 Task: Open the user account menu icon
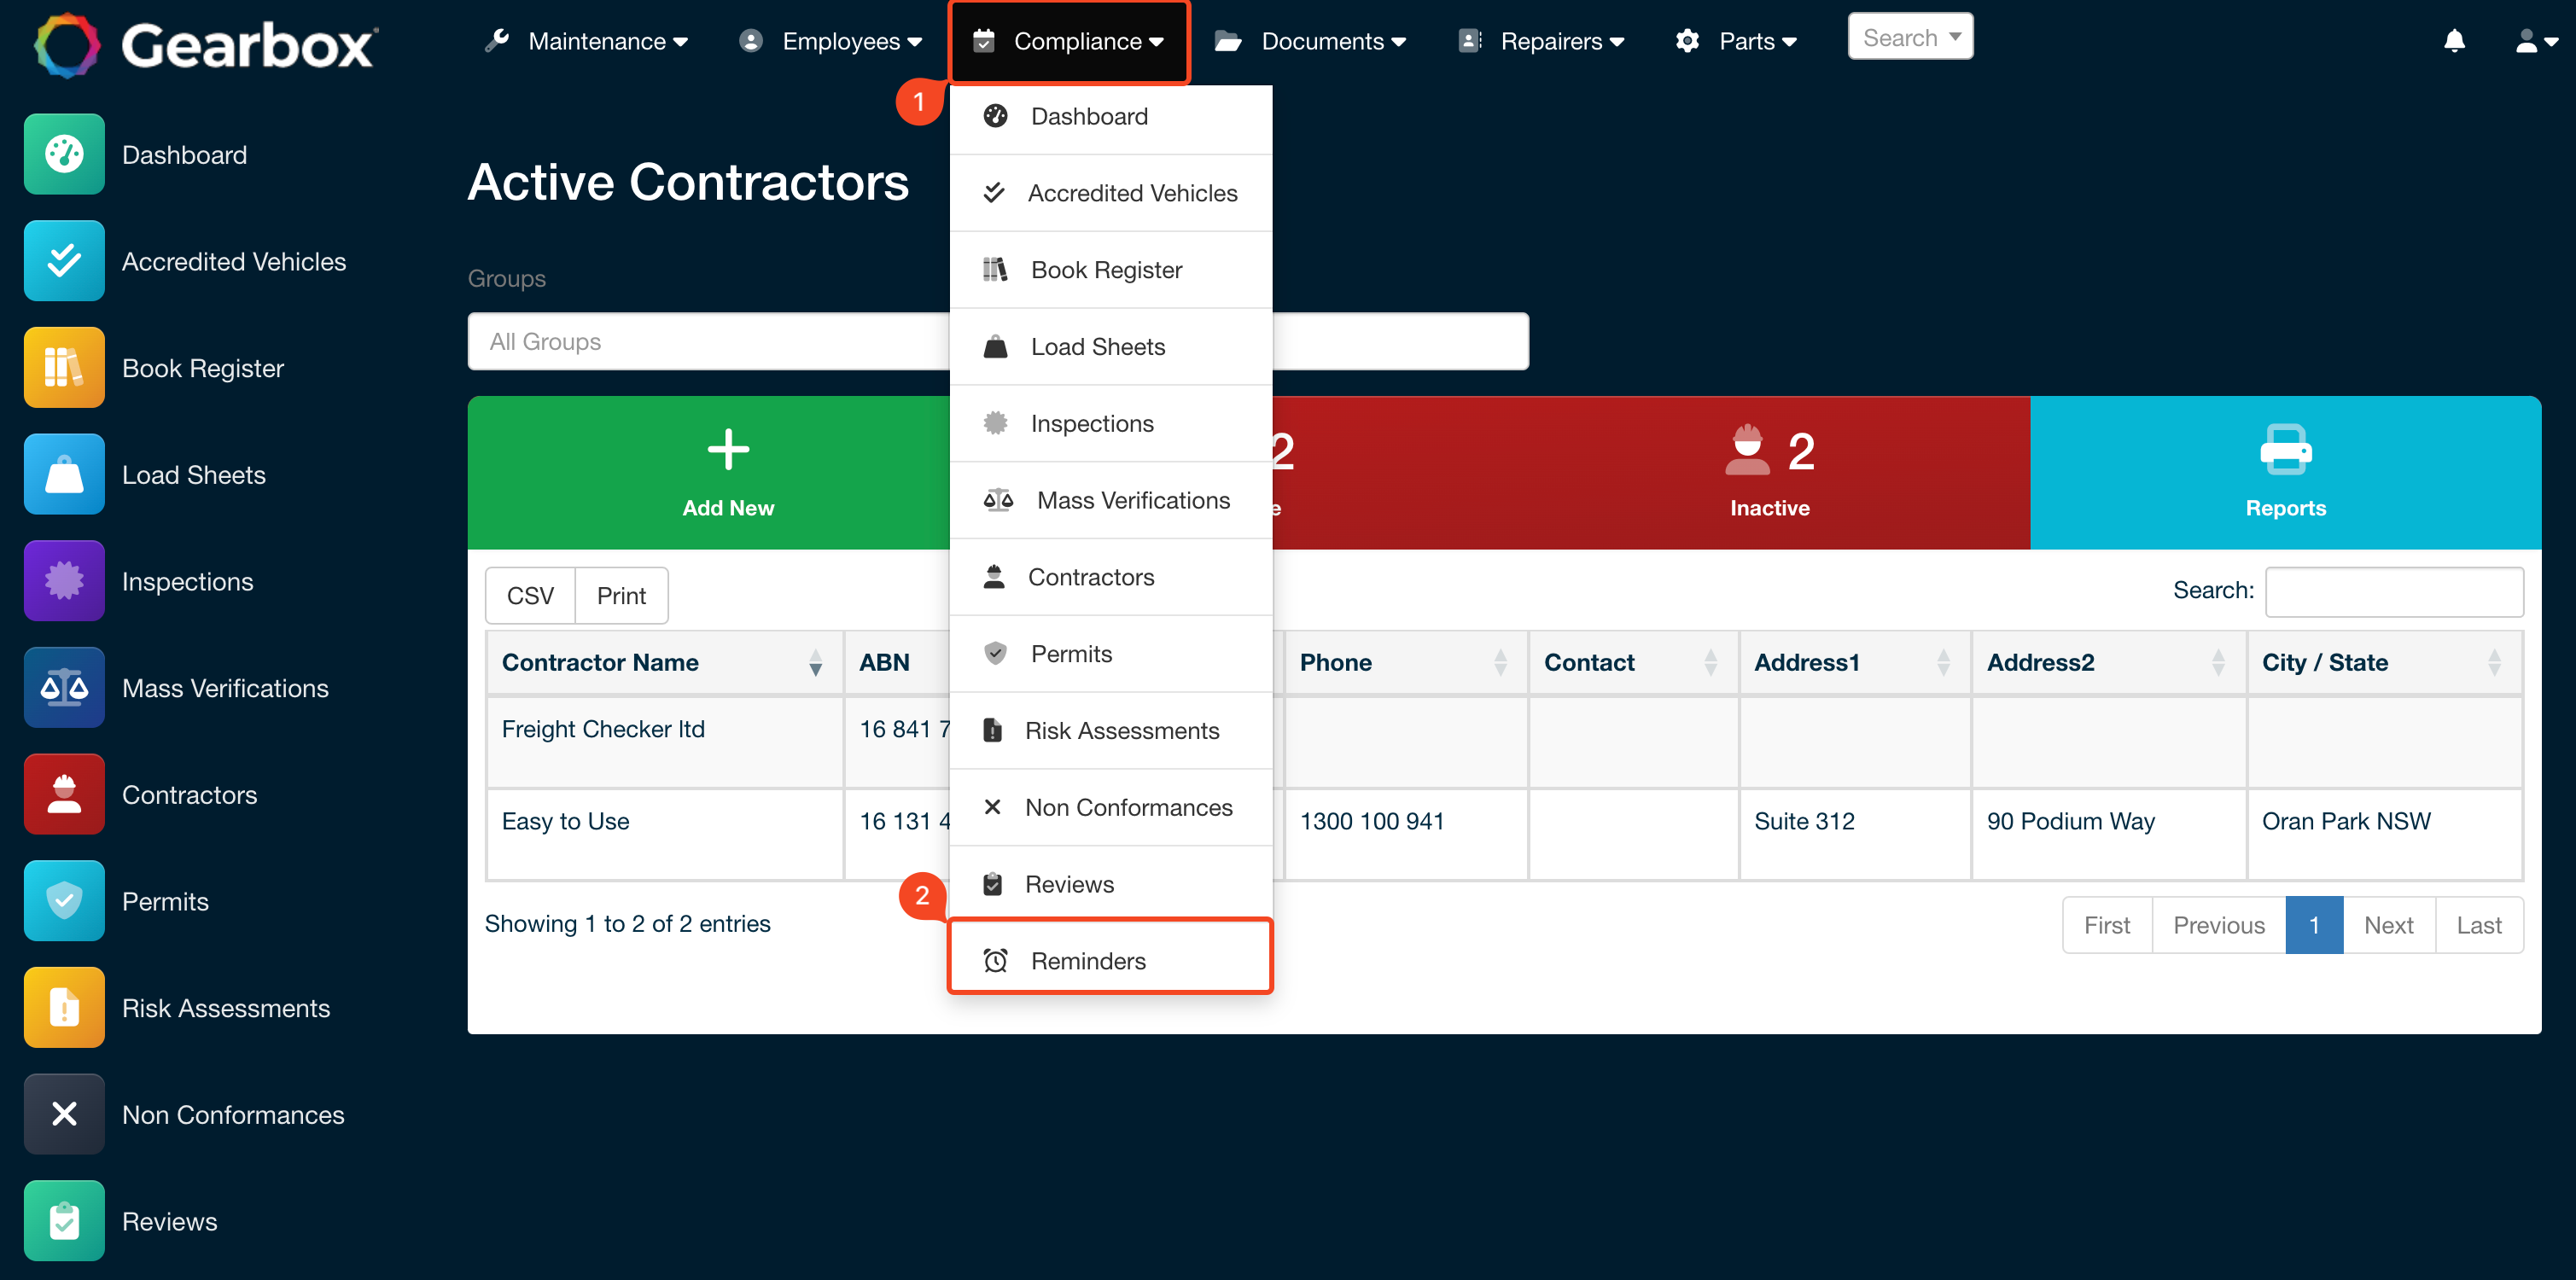tap(2531, 41)
